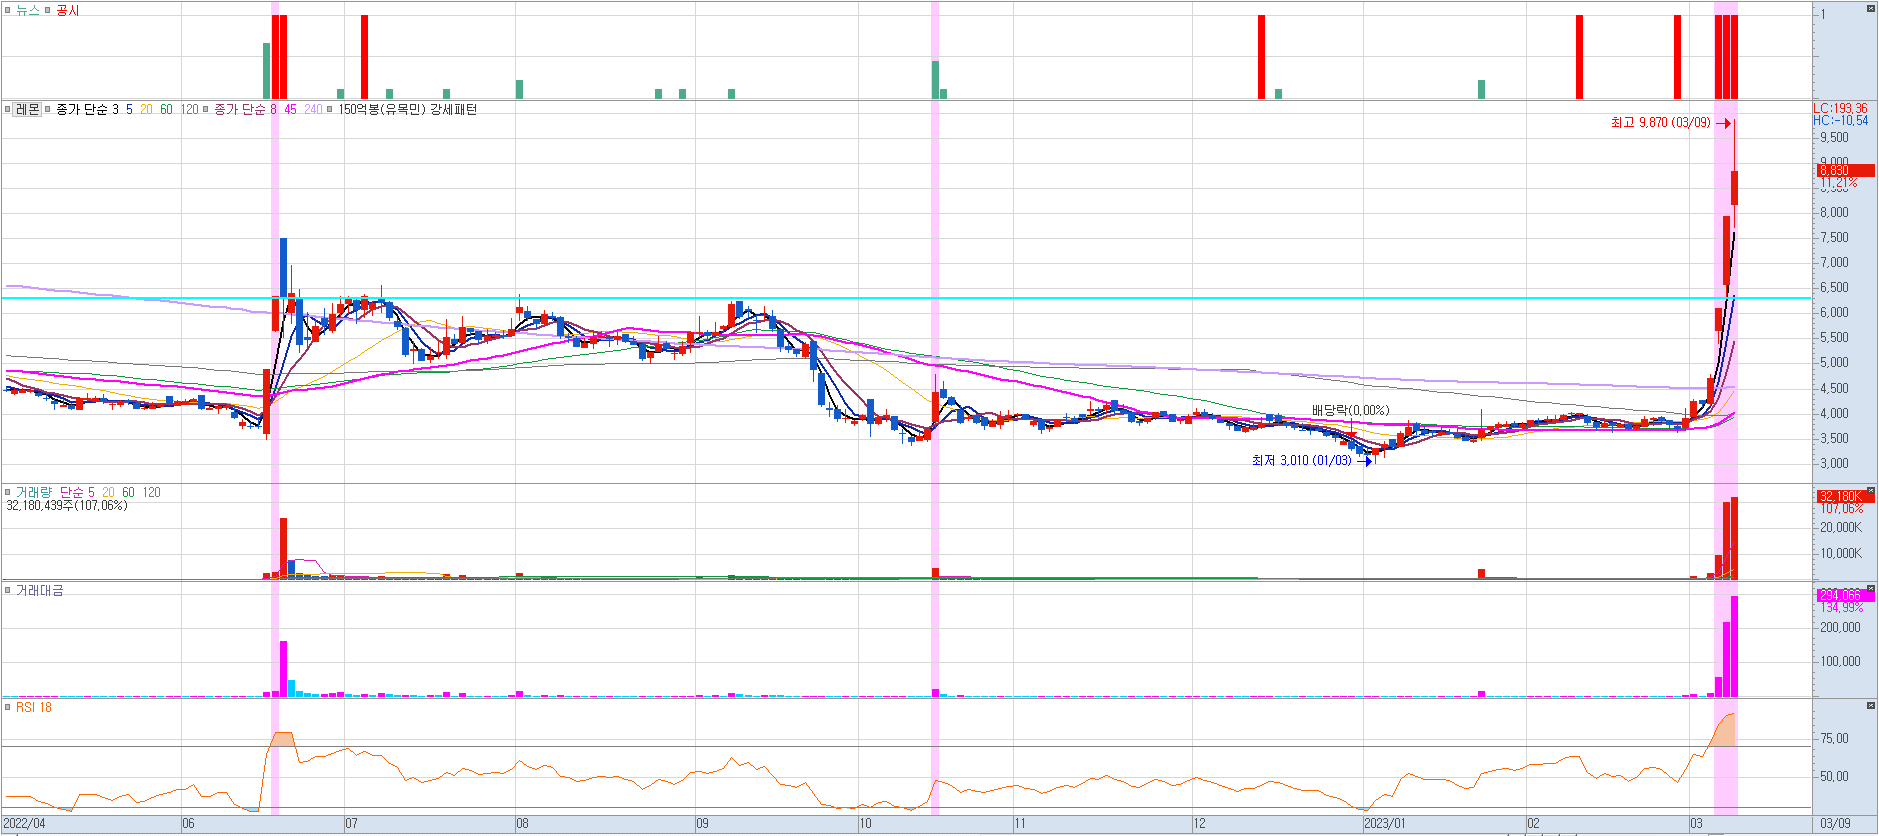Screen dimensions: 1879x836
Task: Click the square marker before 거래대금
Action: [x=7, y=590]
